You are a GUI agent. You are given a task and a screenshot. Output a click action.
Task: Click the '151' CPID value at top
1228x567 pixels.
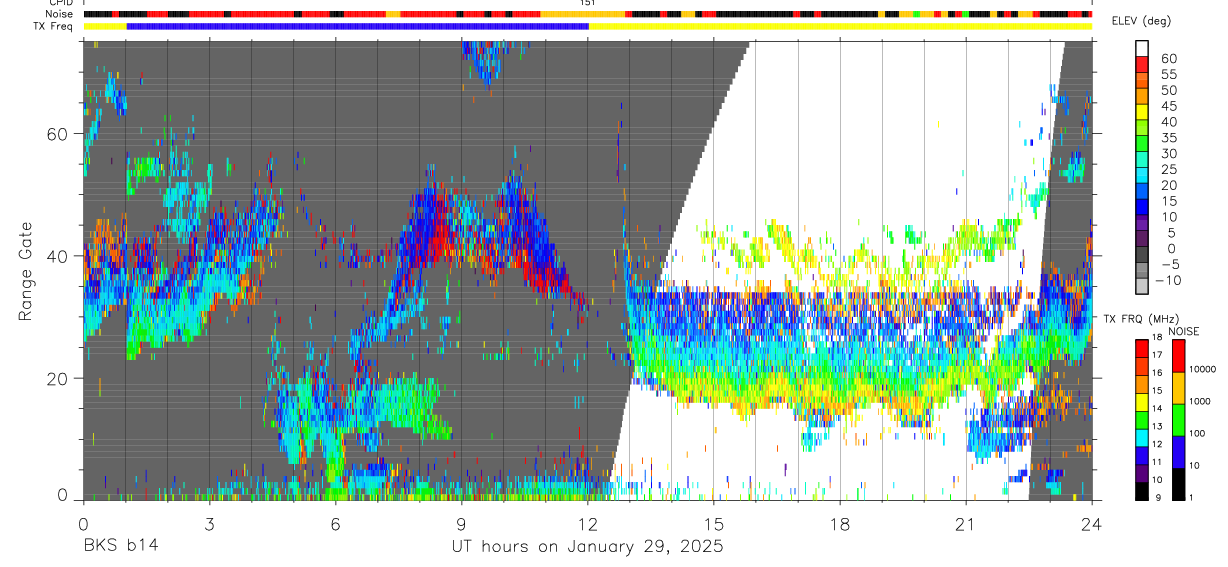(588, 3)
